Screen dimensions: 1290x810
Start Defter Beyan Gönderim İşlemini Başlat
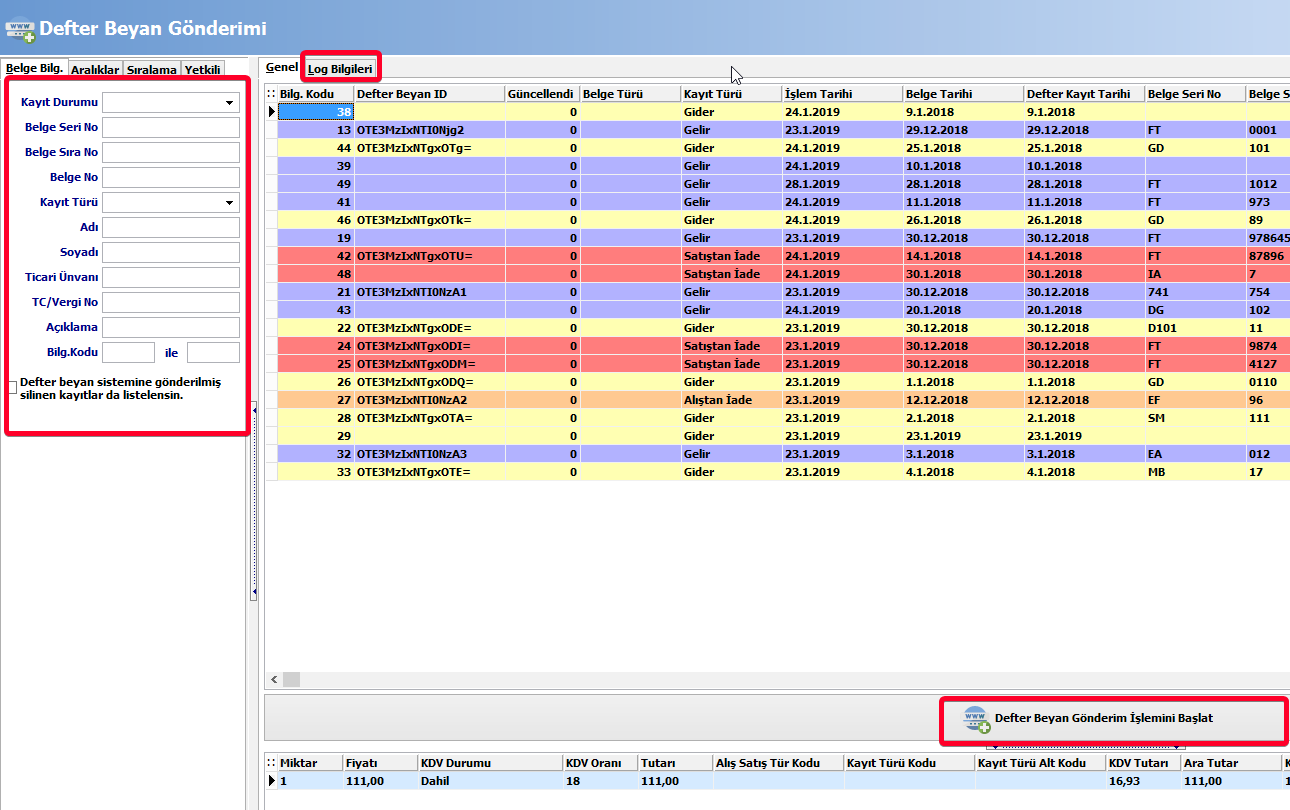(1113, 718)
